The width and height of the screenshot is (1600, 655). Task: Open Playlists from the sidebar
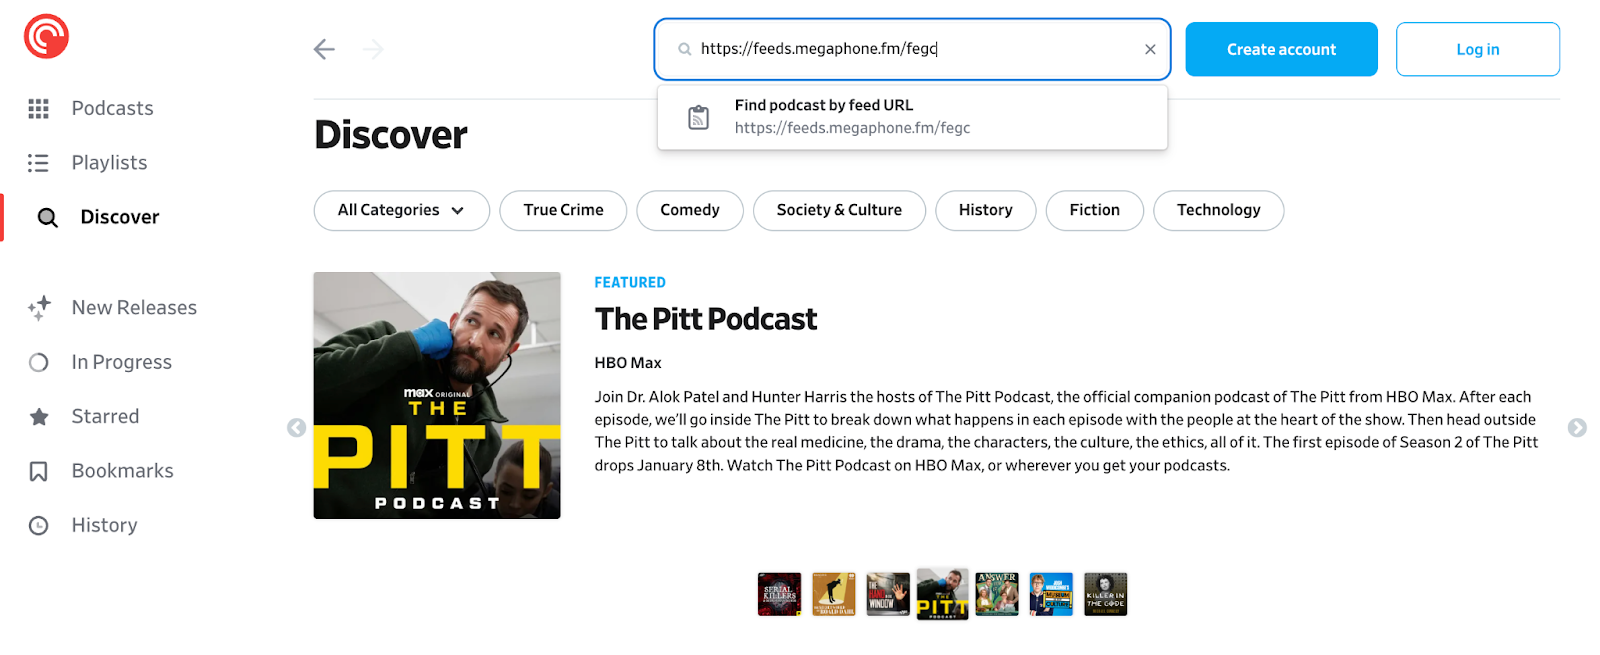(x=88, y=163)
